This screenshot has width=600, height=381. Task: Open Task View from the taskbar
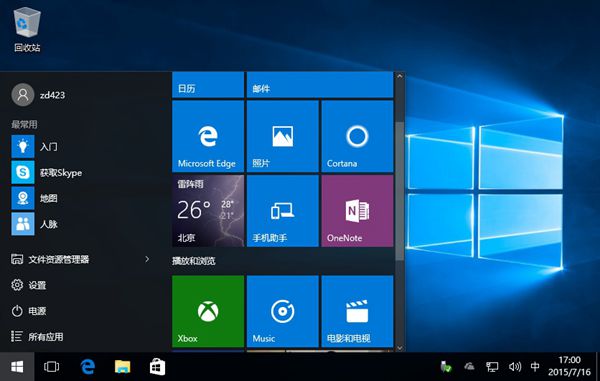[51, 367]
